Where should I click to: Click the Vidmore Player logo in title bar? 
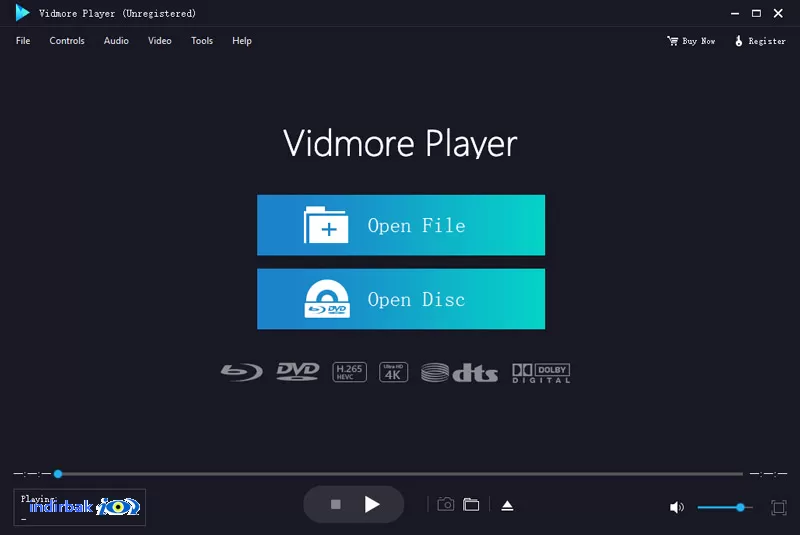(22, 13)
